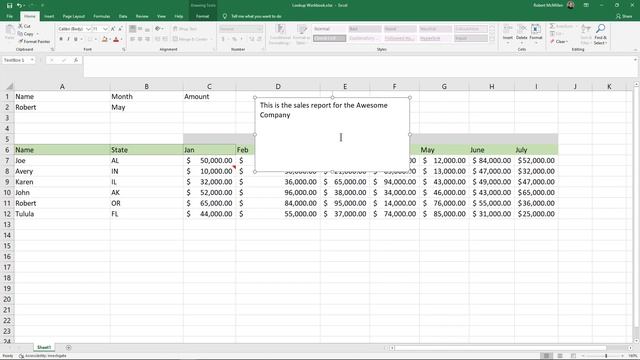Open the number format dropdown
Screen dimensions: 640x360
click(x=260, y=29)
